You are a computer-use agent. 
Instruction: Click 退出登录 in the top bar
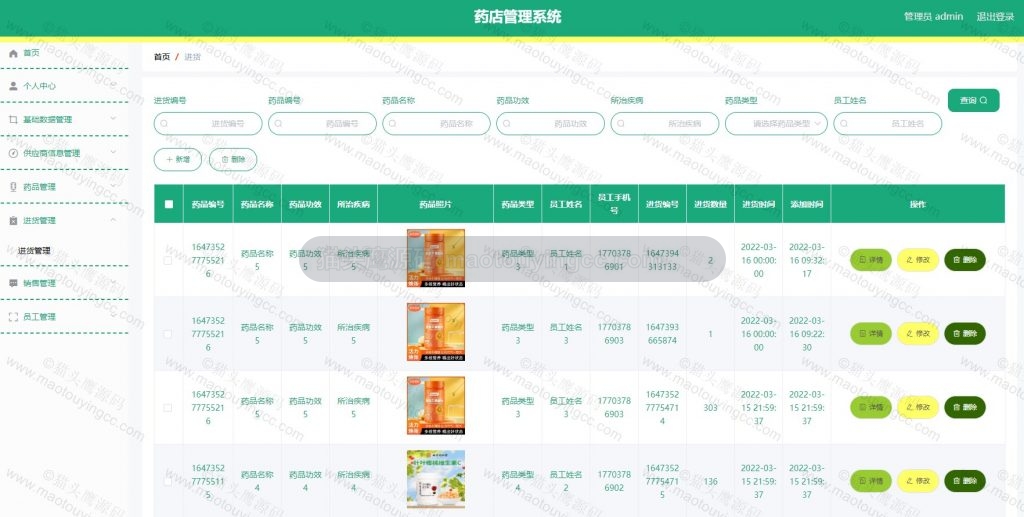click(x=995, y=17)
